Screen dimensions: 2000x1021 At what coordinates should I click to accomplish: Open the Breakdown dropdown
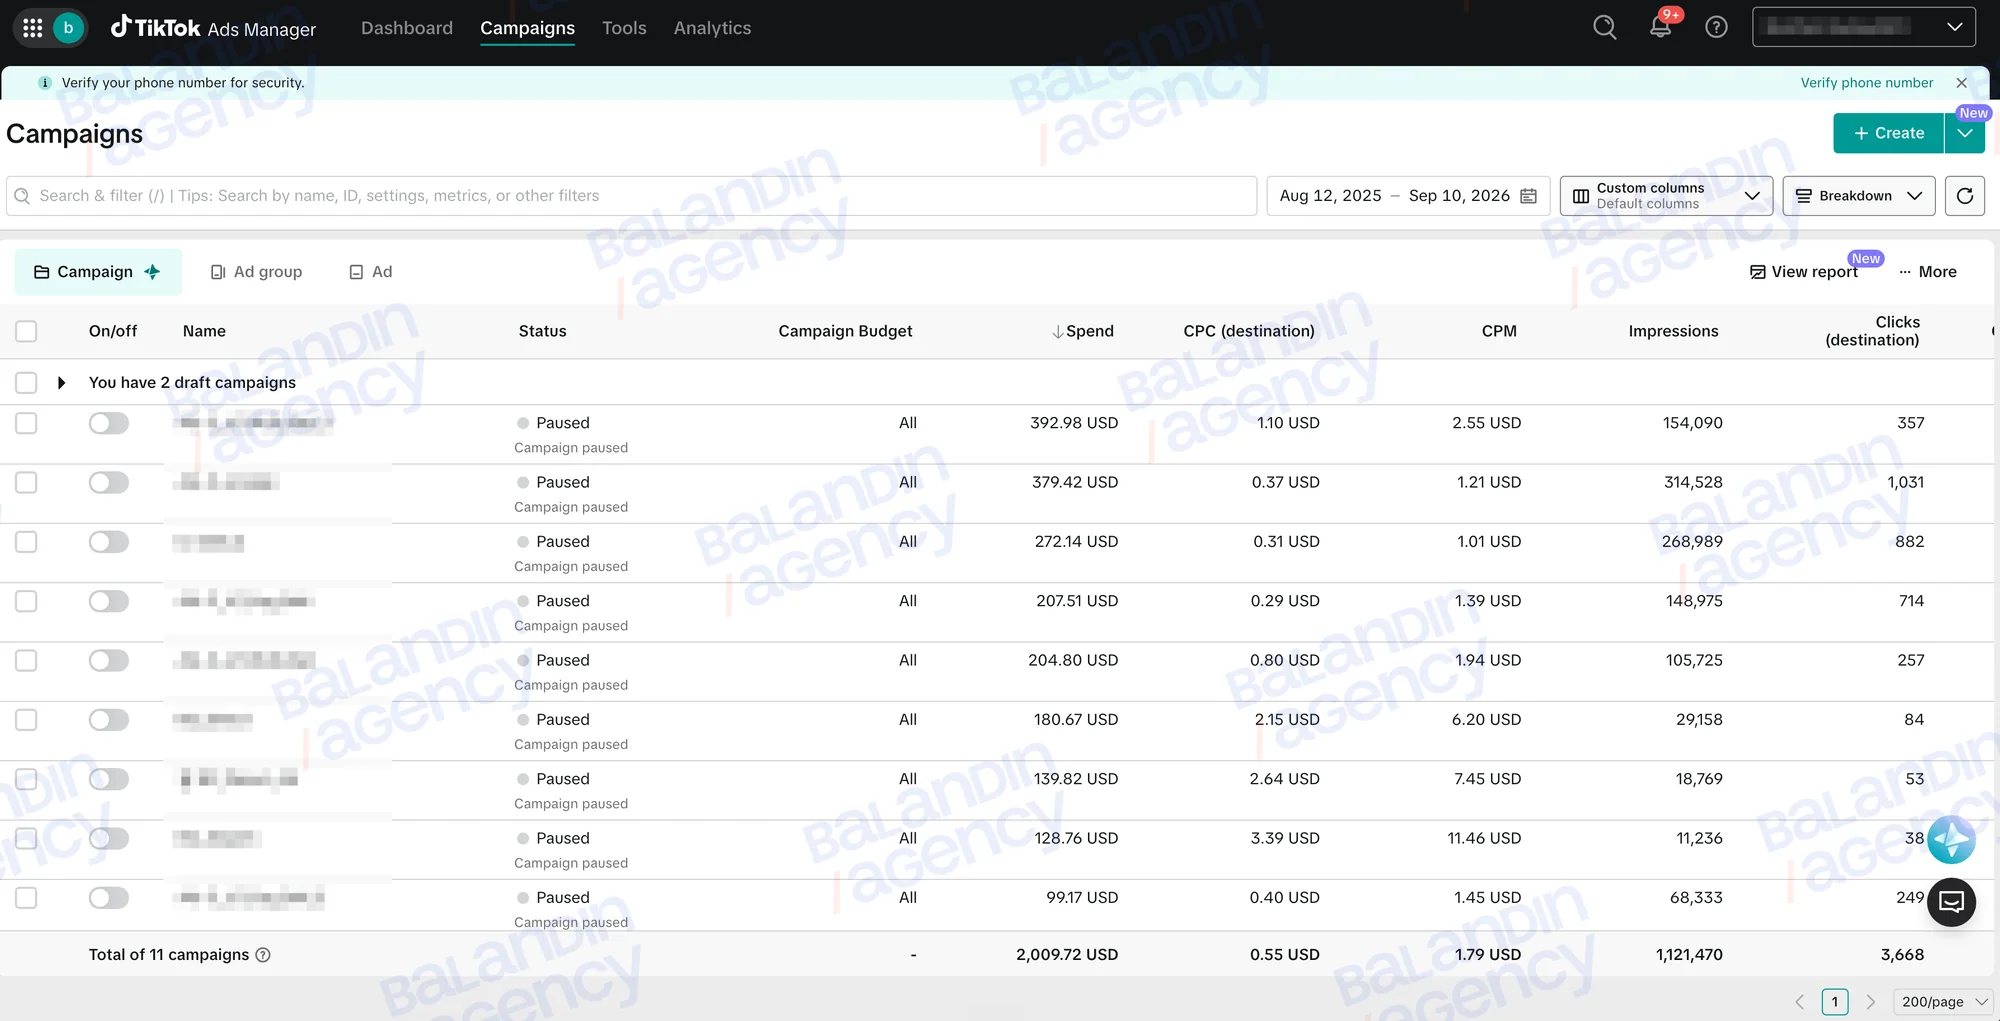click(1858, 196)
